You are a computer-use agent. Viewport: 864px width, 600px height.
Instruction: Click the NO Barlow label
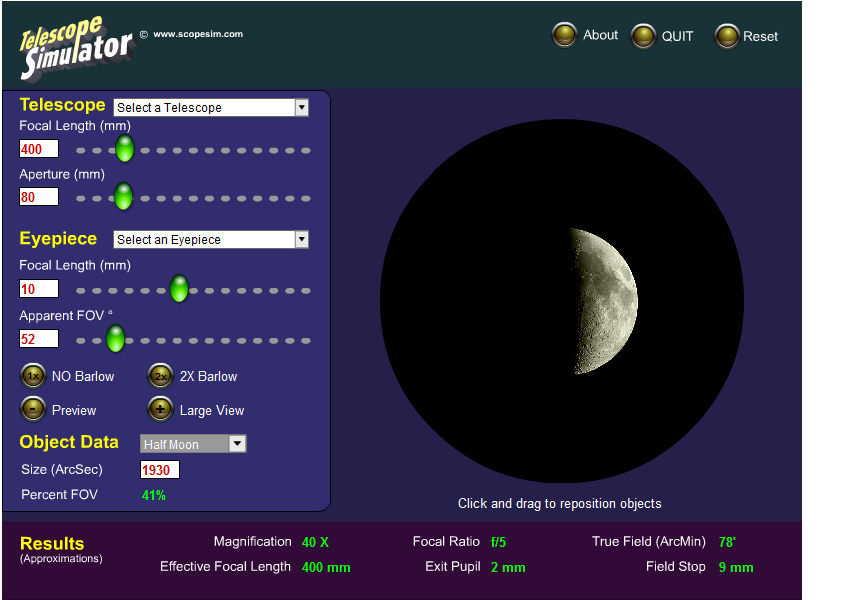click(x=83, y=376)
